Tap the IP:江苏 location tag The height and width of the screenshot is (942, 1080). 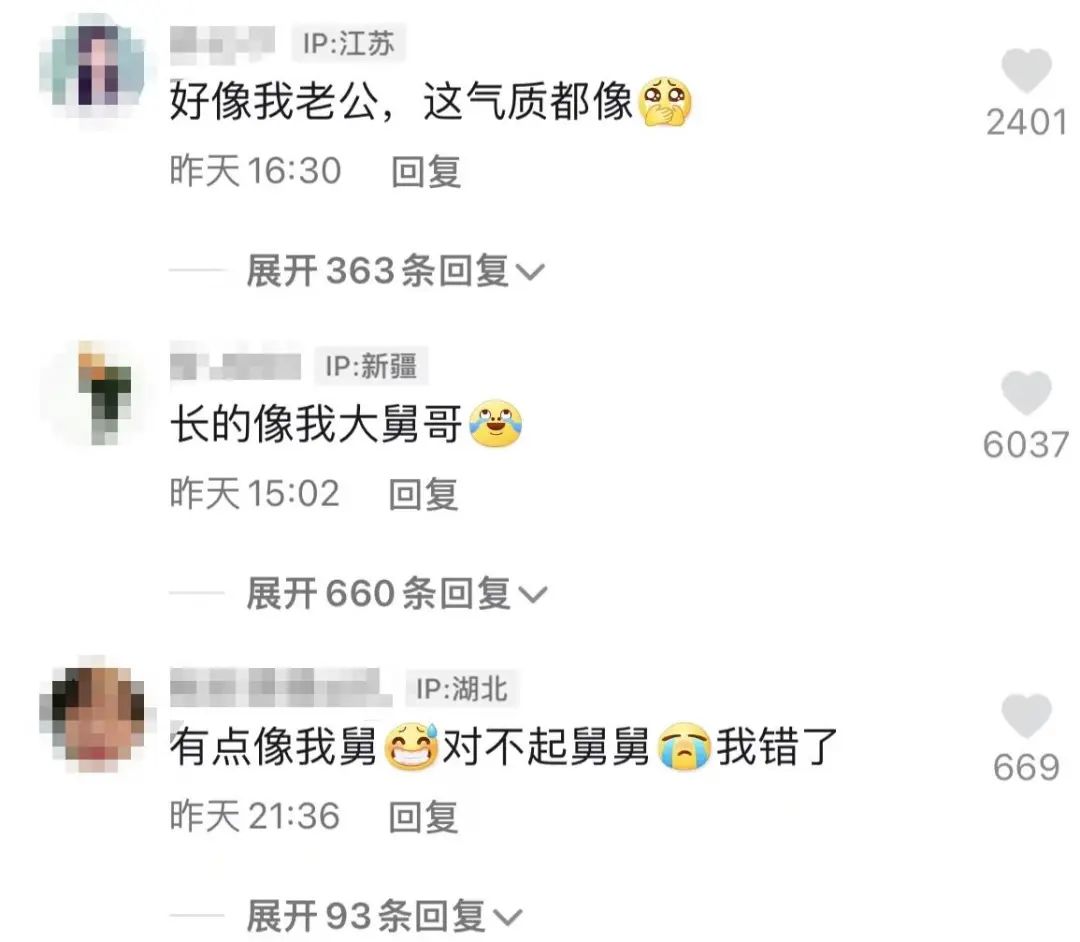[x=349, y=43]
